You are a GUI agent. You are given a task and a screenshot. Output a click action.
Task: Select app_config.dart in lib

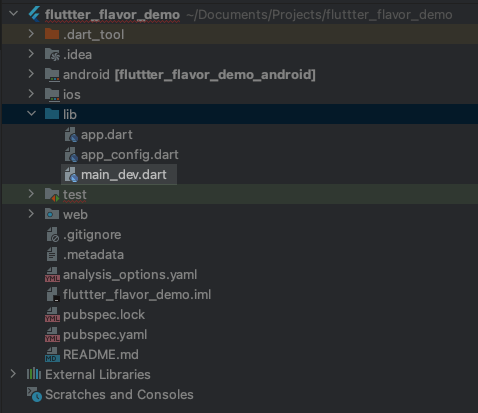[130, 155]
